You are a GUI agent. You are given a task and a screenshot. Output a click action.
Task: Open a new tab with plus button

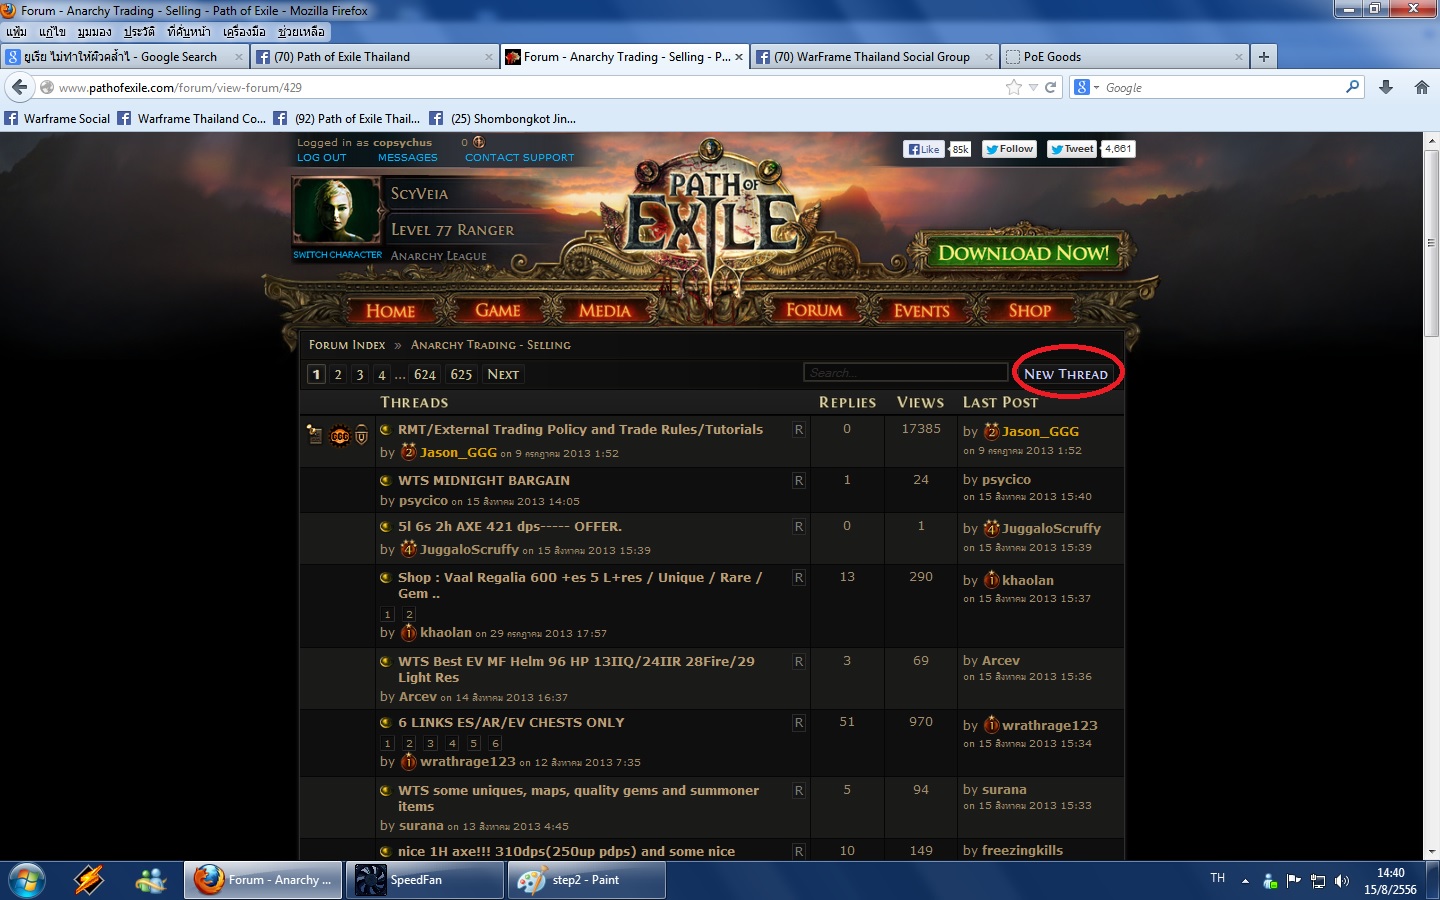(1264, 57)
